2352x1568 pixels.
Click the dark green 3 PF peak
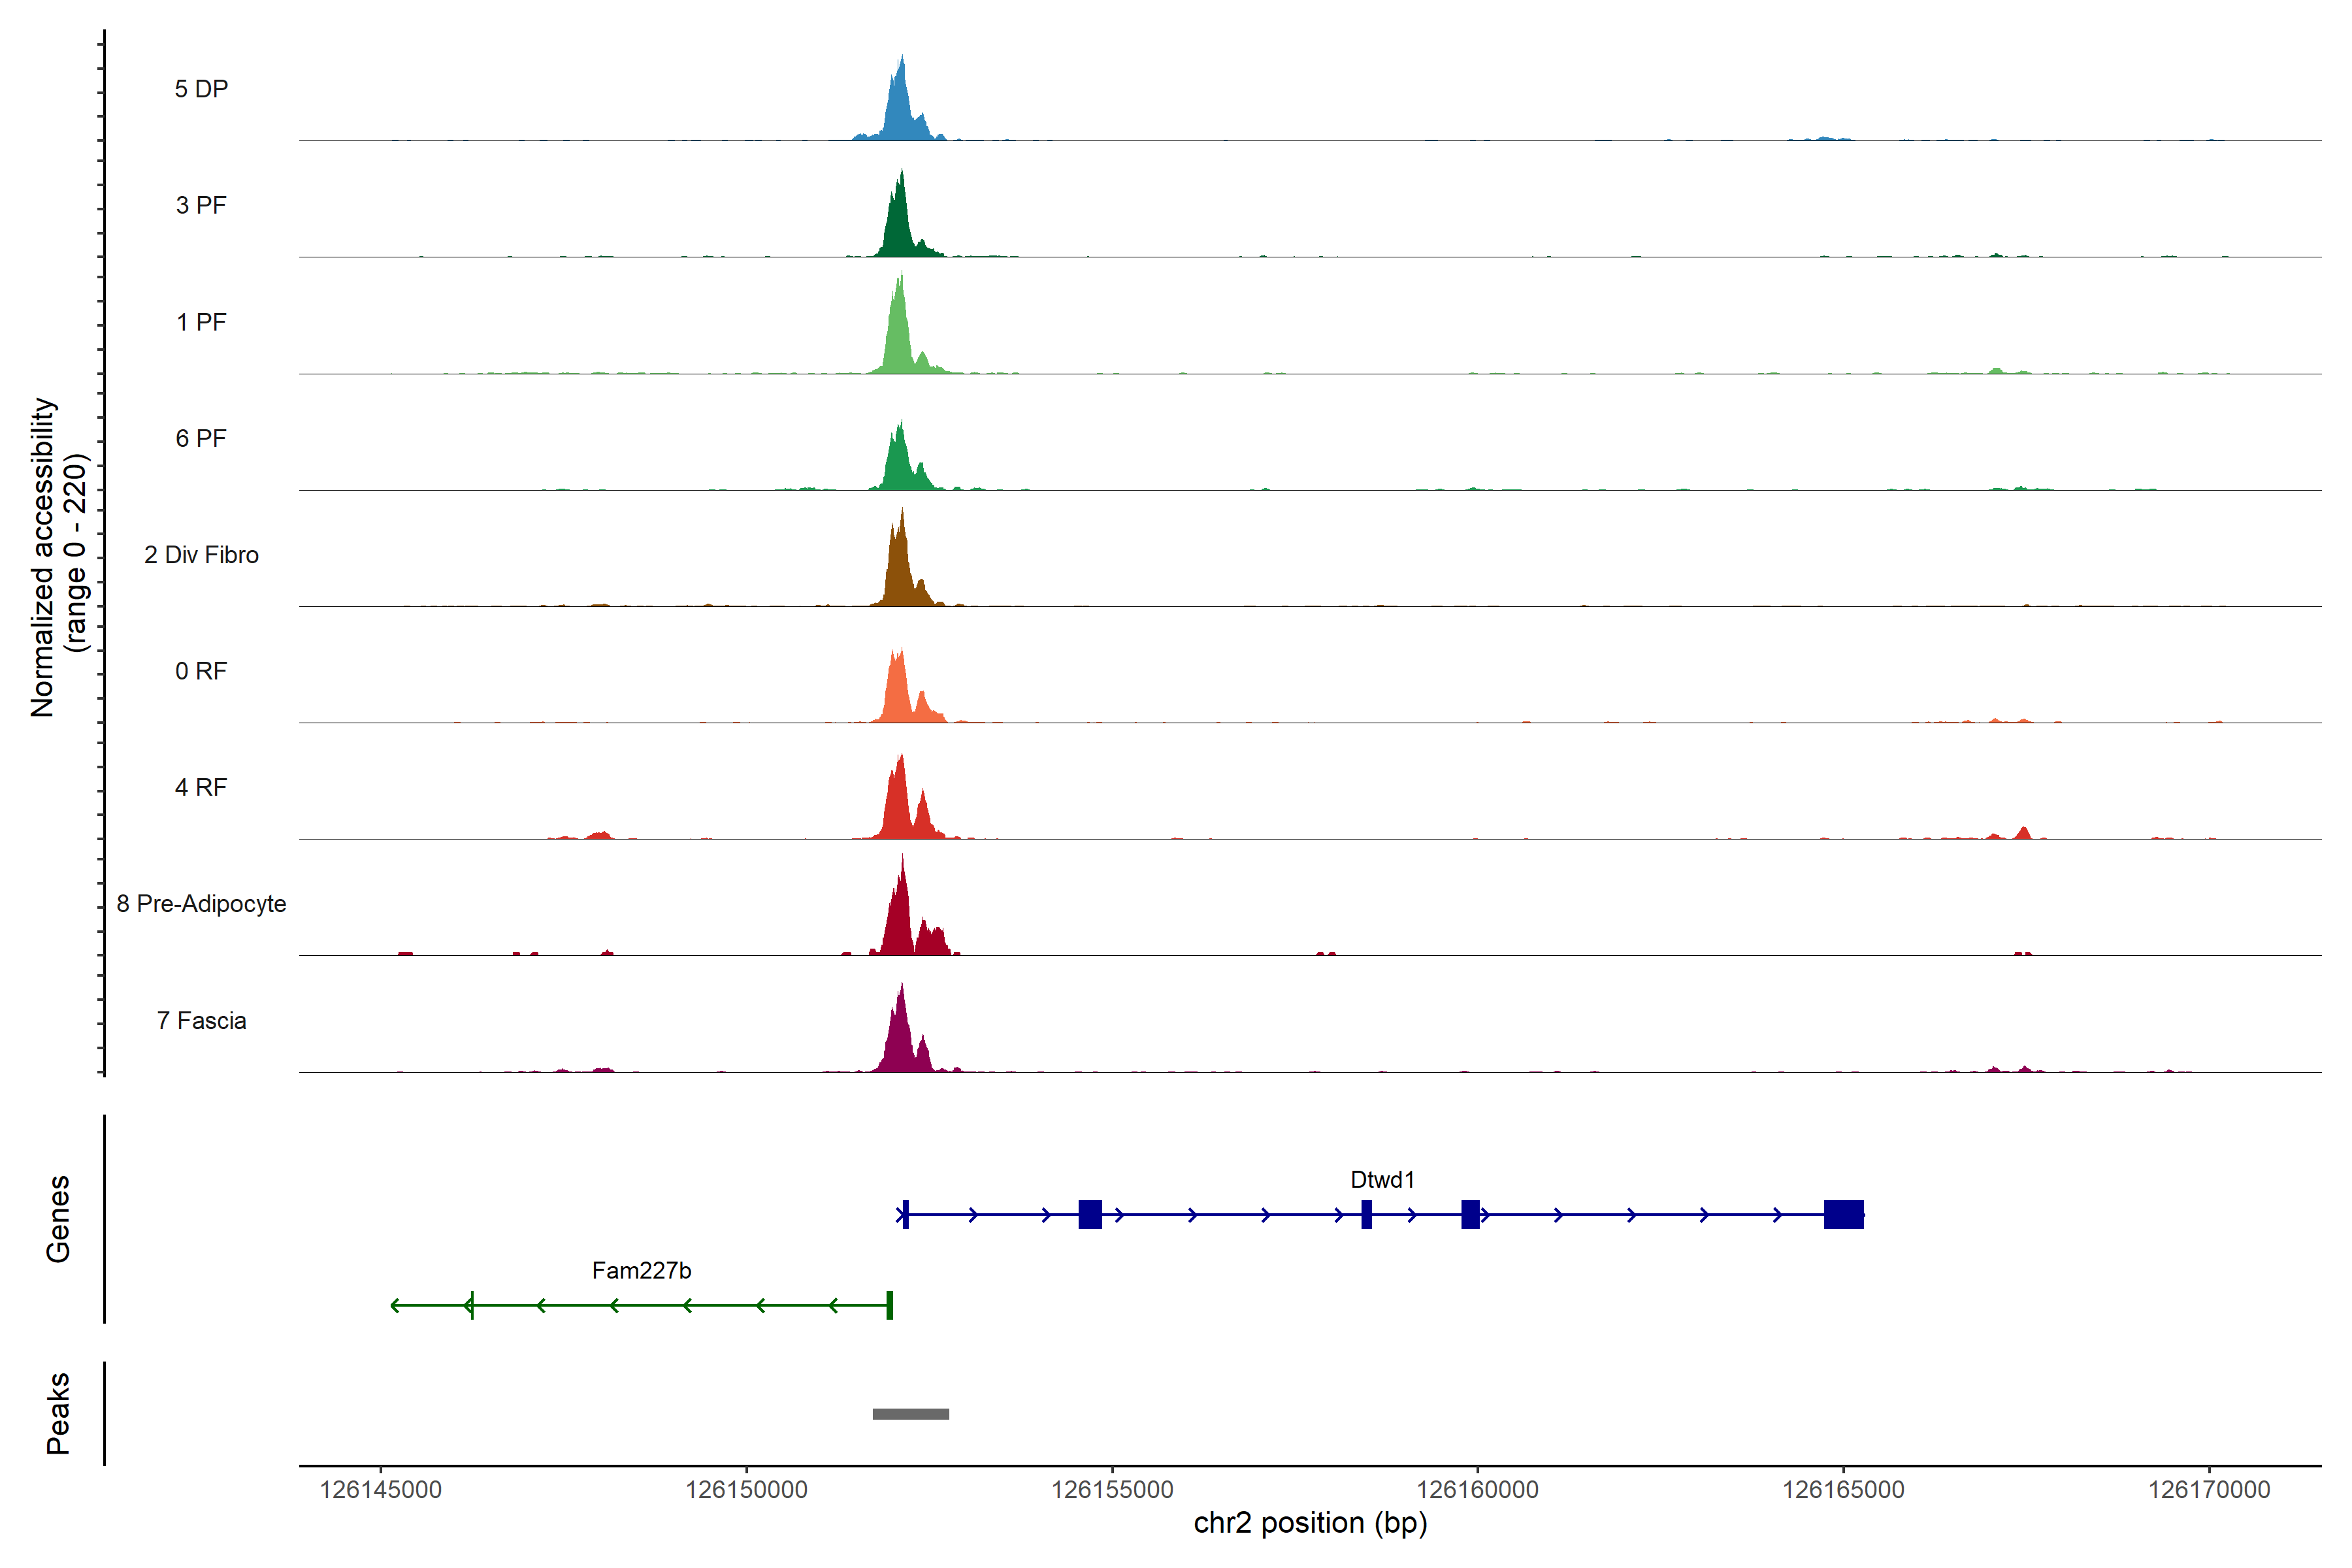point(899,226)
